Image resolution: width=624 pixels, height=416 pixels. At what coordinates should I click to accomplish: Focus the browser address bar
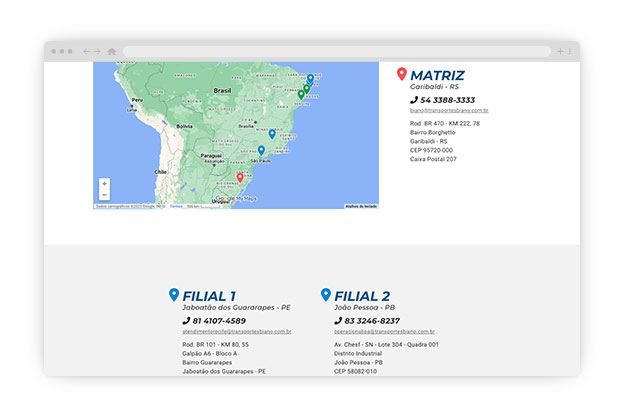(337, 51)
